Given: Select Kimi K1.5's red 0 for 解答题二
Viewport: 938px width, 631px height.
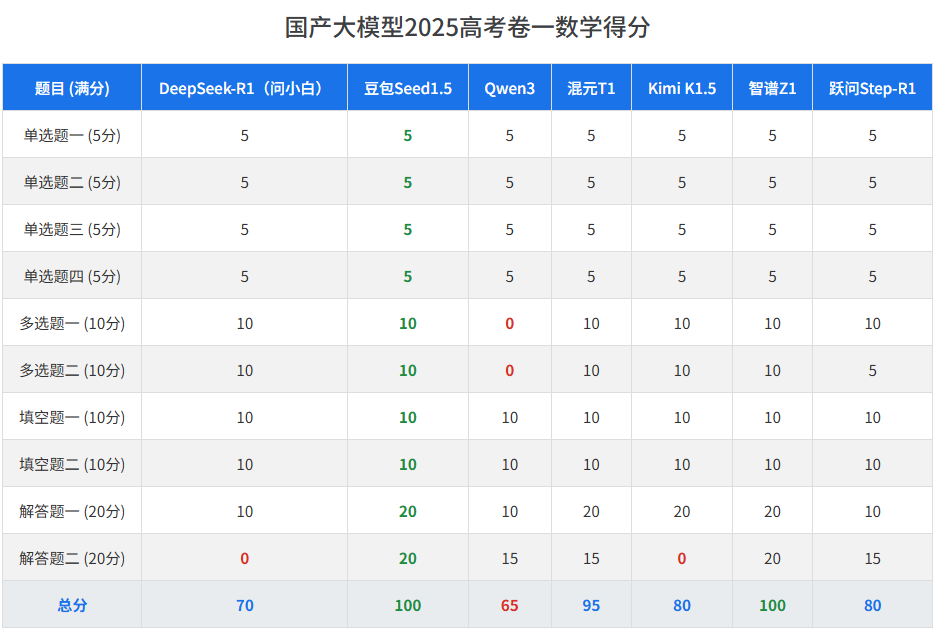Looking at the screenshot, I should click(682, 559).
